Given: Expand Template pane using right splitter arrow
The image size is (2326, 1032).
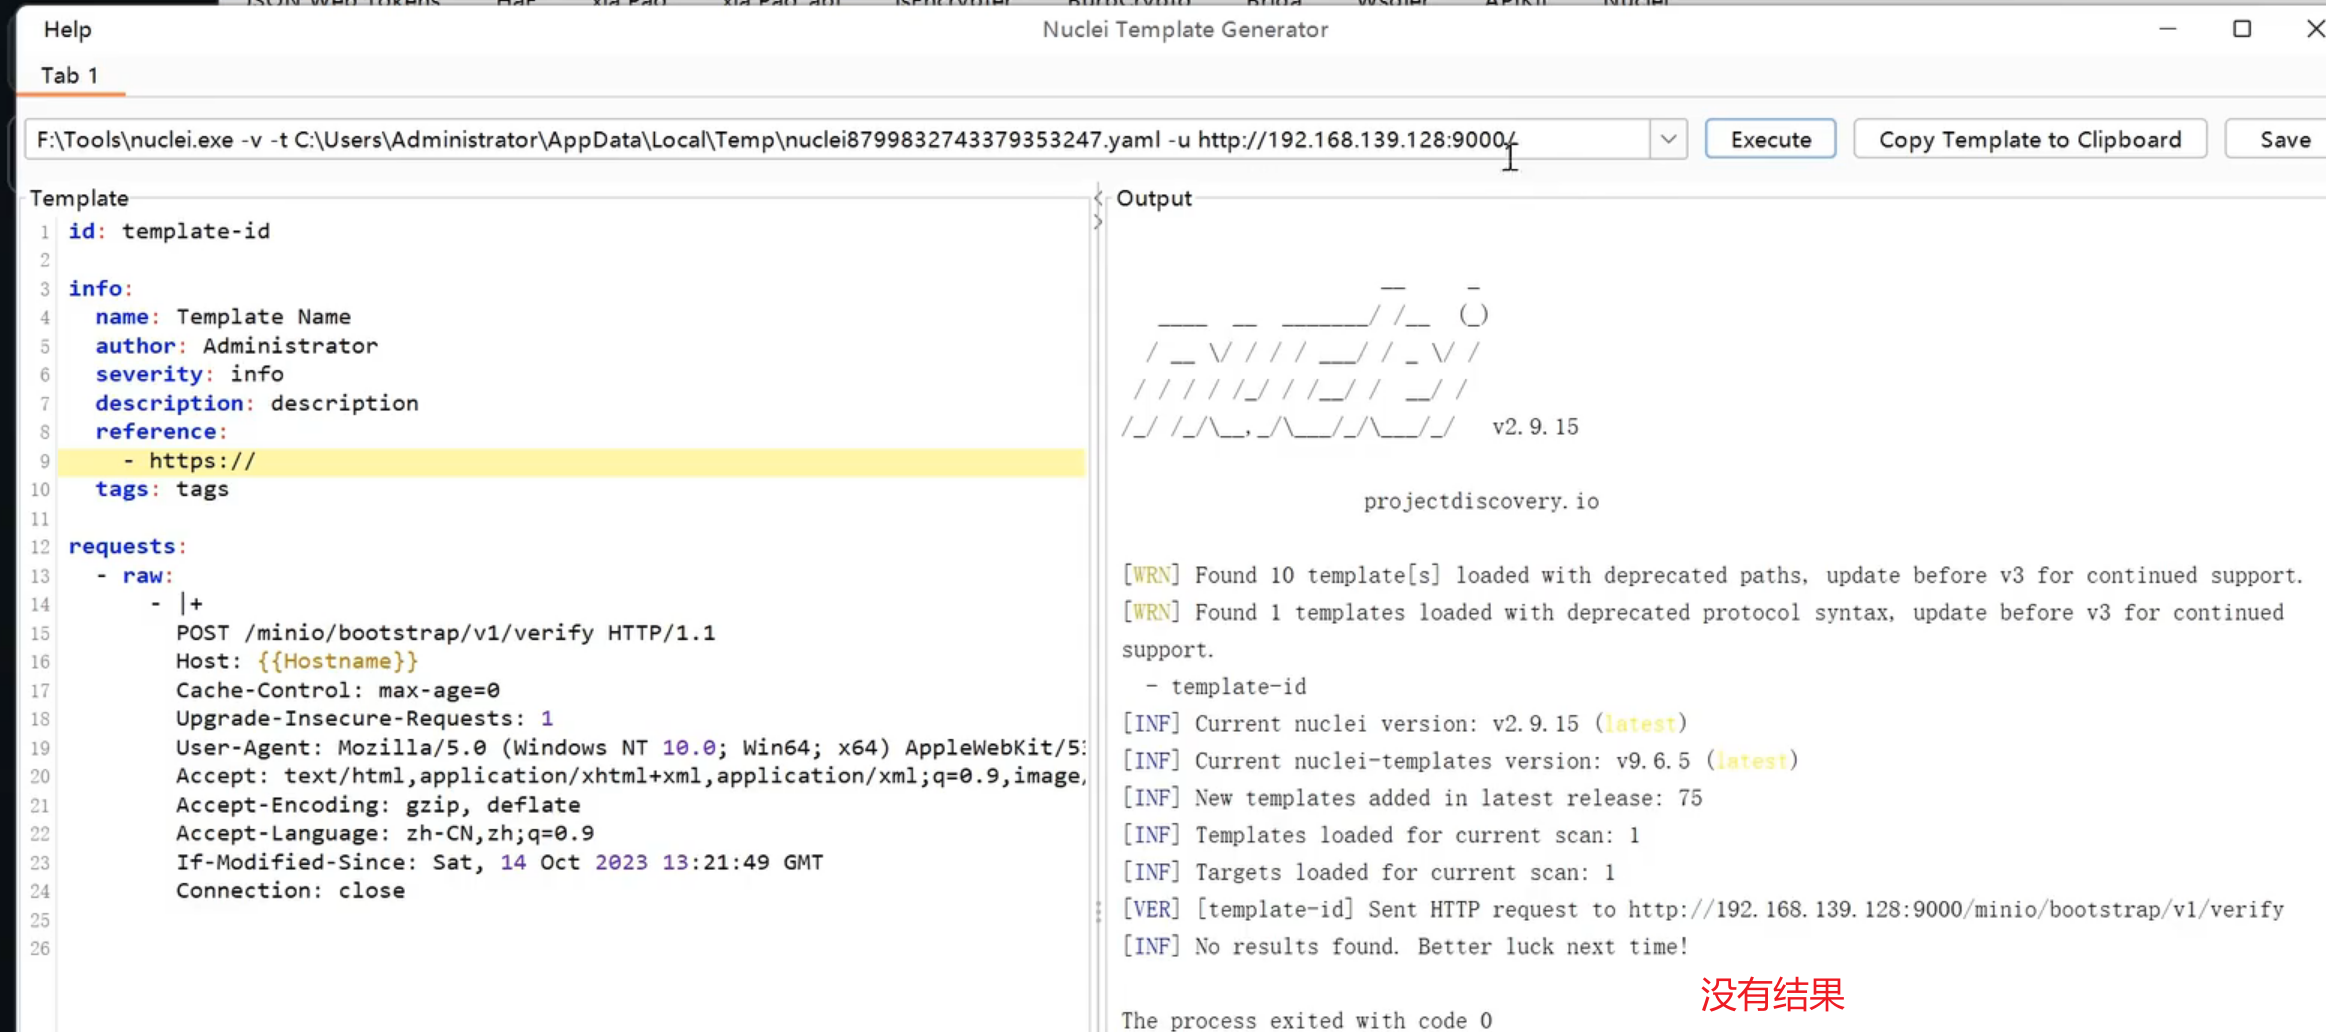Looking at the screenshot, I should pos(1098,222).
